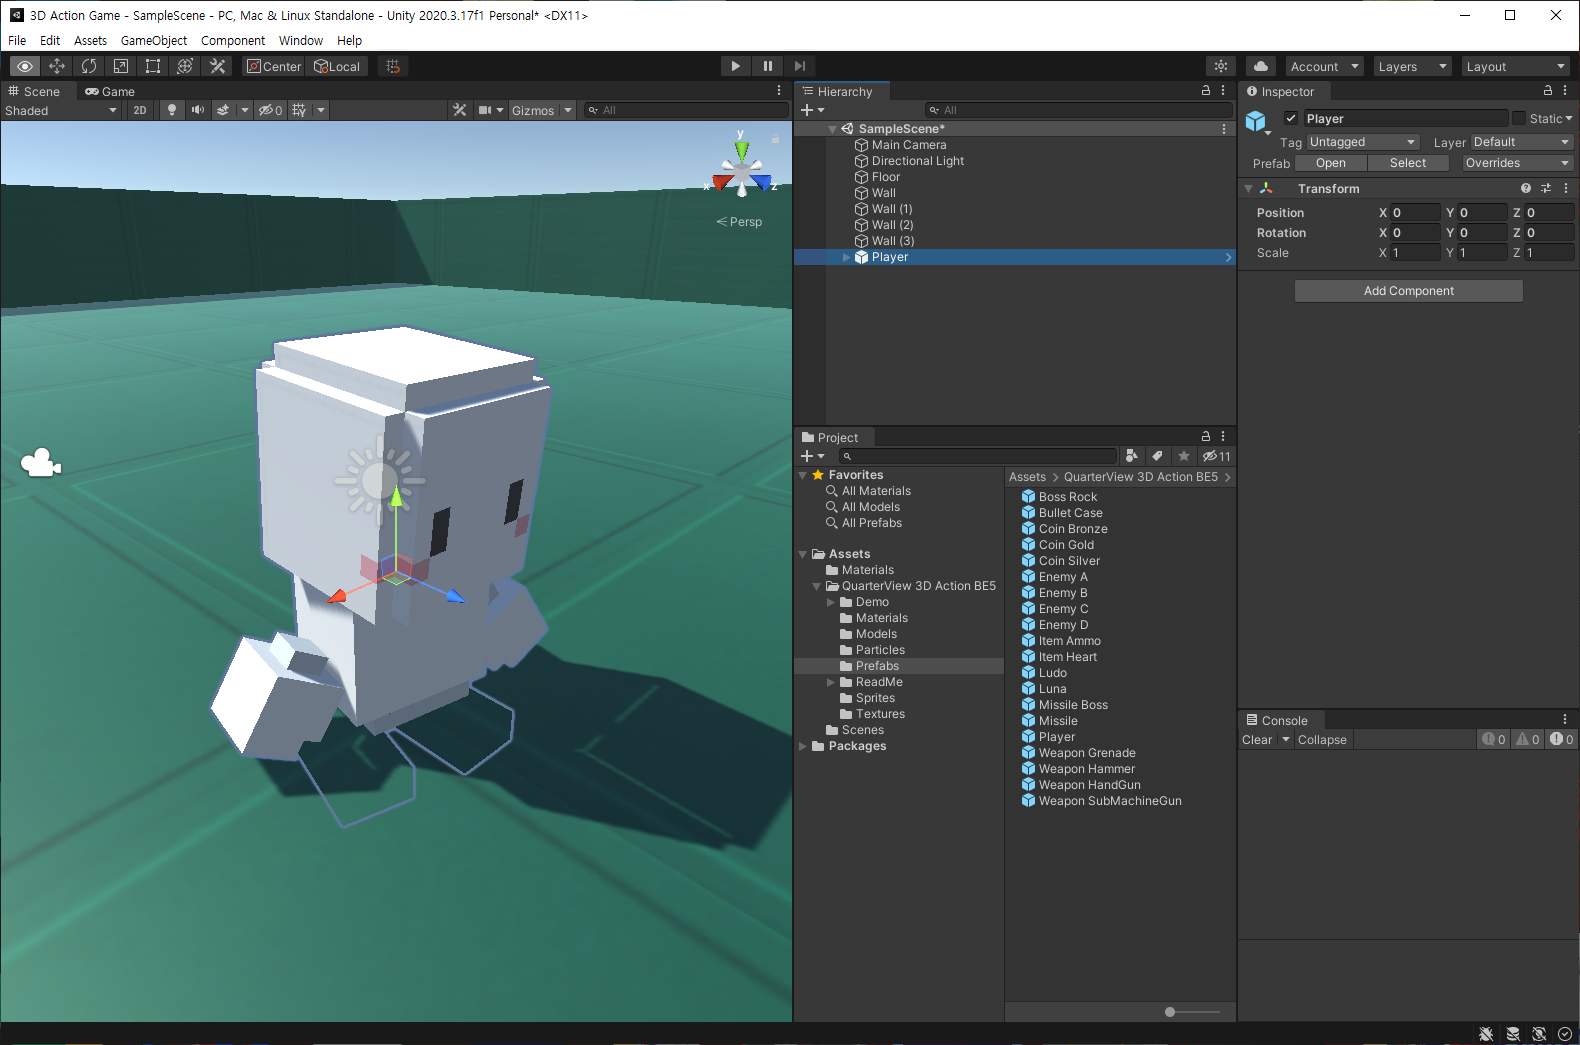Lock the Hierarchy panel
Image resolution: width=1580 pixels, height=1045 pixels.
point(1206,90)
